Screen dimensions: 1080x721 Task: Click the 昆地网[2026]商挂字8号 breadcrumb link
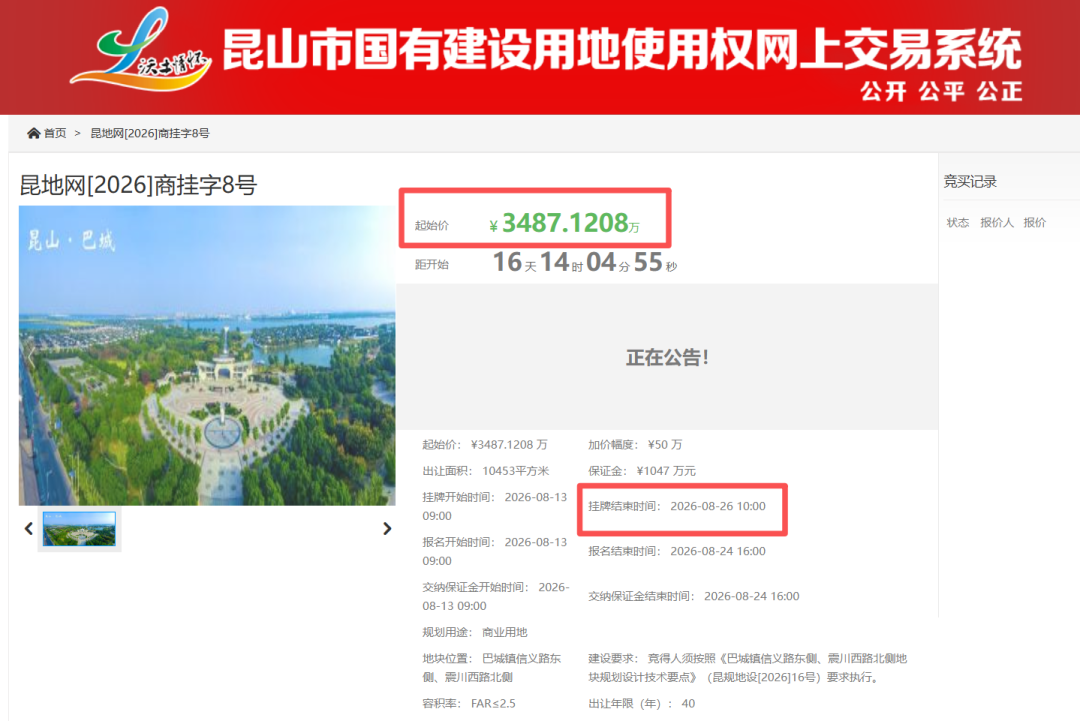coord(150,133)
